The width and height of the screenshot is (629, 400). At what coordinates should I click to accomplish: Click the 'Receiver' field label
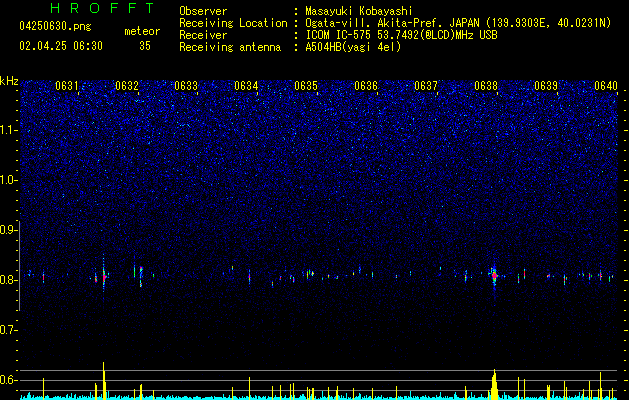click(x=203, y=35)
